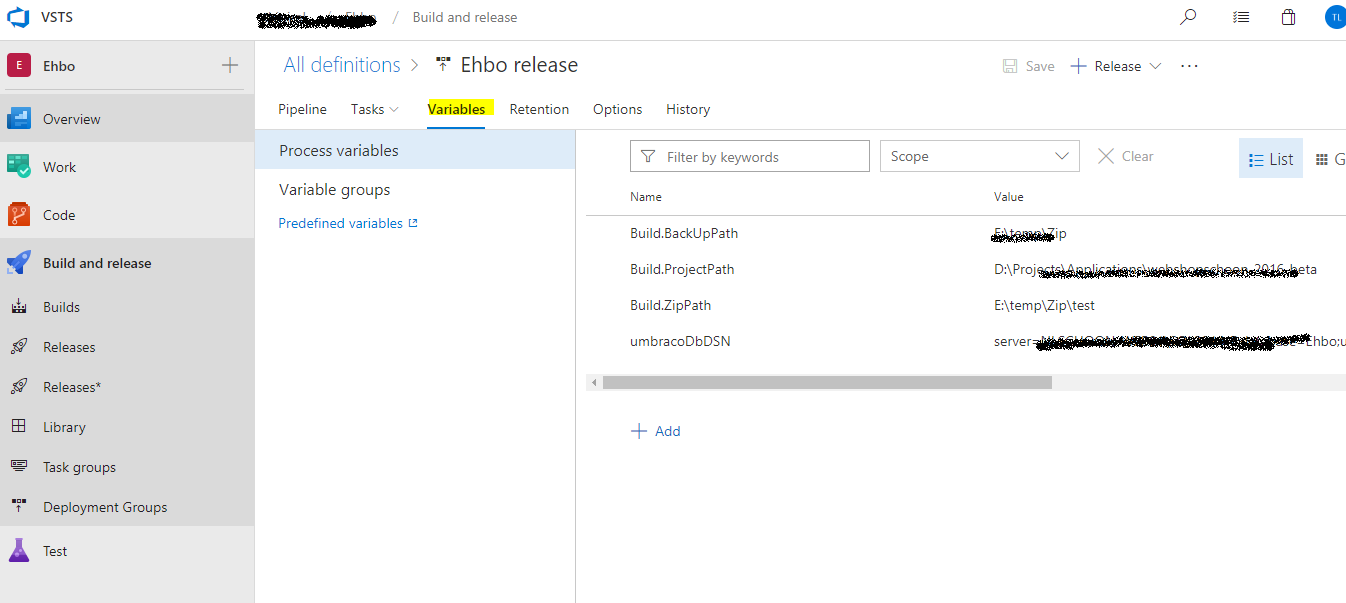Click the Deployment Groups icon
Viewport: 1346px width, 603px height.
[x=19, y=506]
